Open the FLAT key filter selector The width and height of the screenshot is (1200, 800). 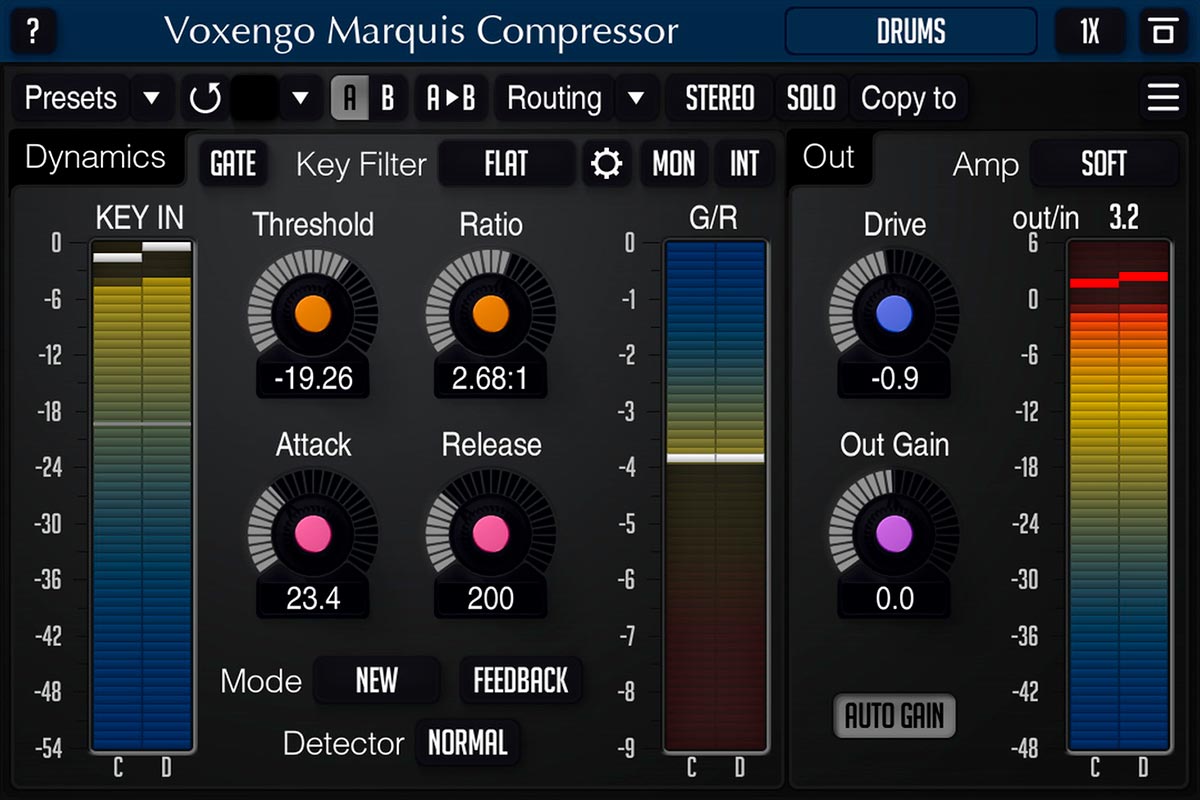pos(507,163)
